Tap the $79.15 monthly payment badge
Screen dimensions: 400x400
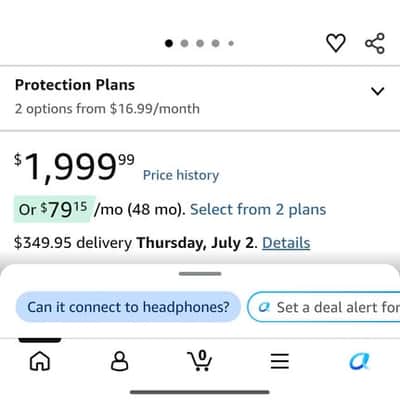[54, 209]
